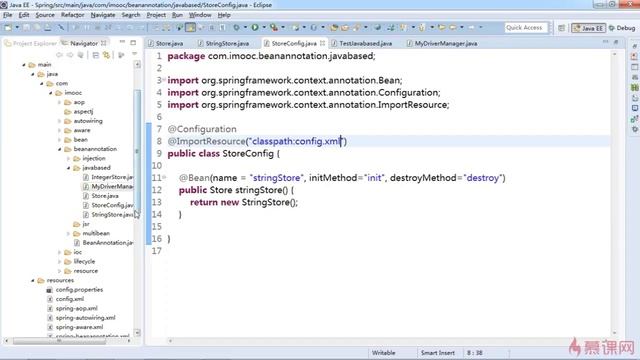Click the Search flashlight toolbar icon
Screen dimensions: 640x360
pyautogui.click(x=357, y=27)
